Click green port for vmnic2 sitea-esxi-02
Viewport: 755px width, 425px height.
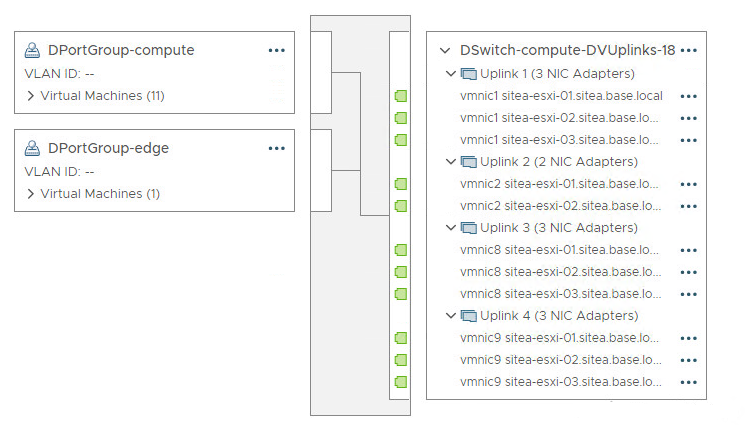pyautogui.click(x=401, y=206)
